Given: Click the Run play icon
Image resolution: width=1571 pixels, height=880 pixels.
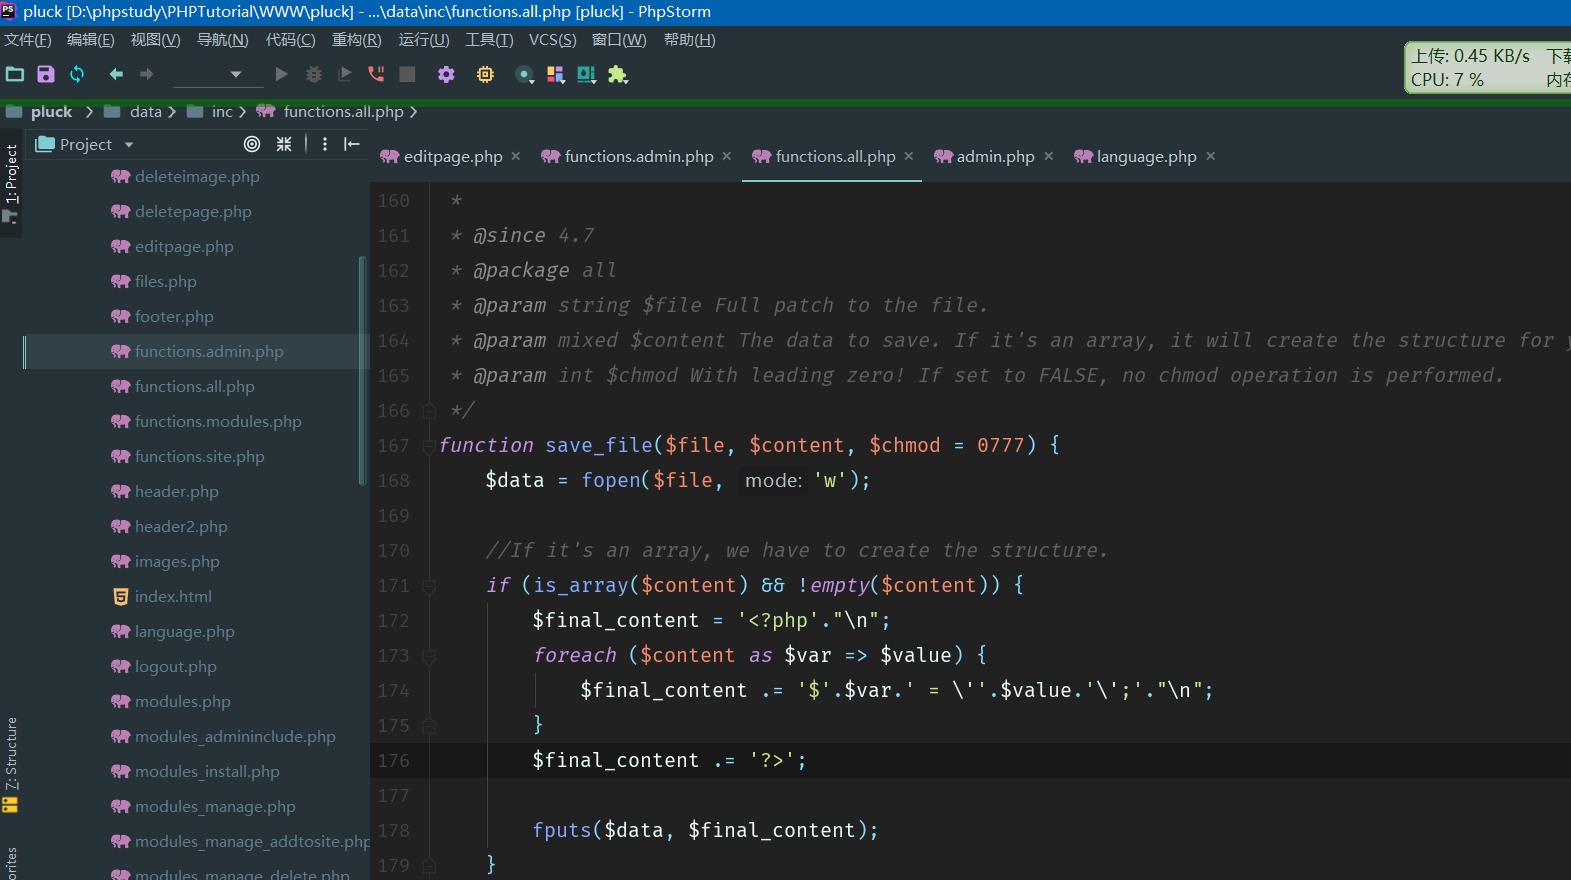Looking at the screenshot, I should (x=281, y=74).
